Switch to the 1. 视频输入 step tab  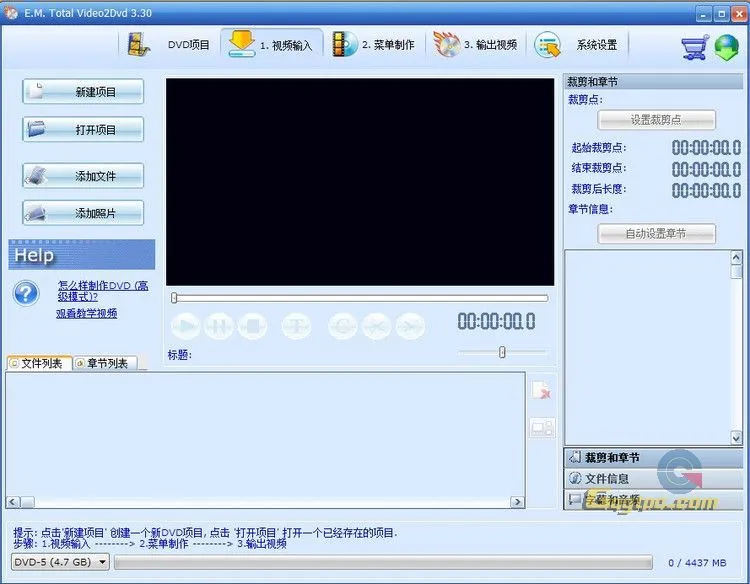(x=272, y=45)
